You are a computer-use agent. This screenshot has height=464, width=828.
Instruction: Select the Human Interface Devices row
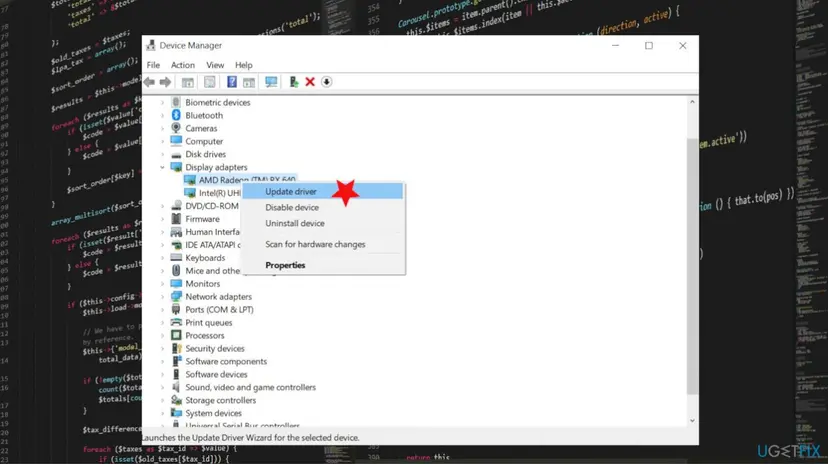(x=212, y=232)
